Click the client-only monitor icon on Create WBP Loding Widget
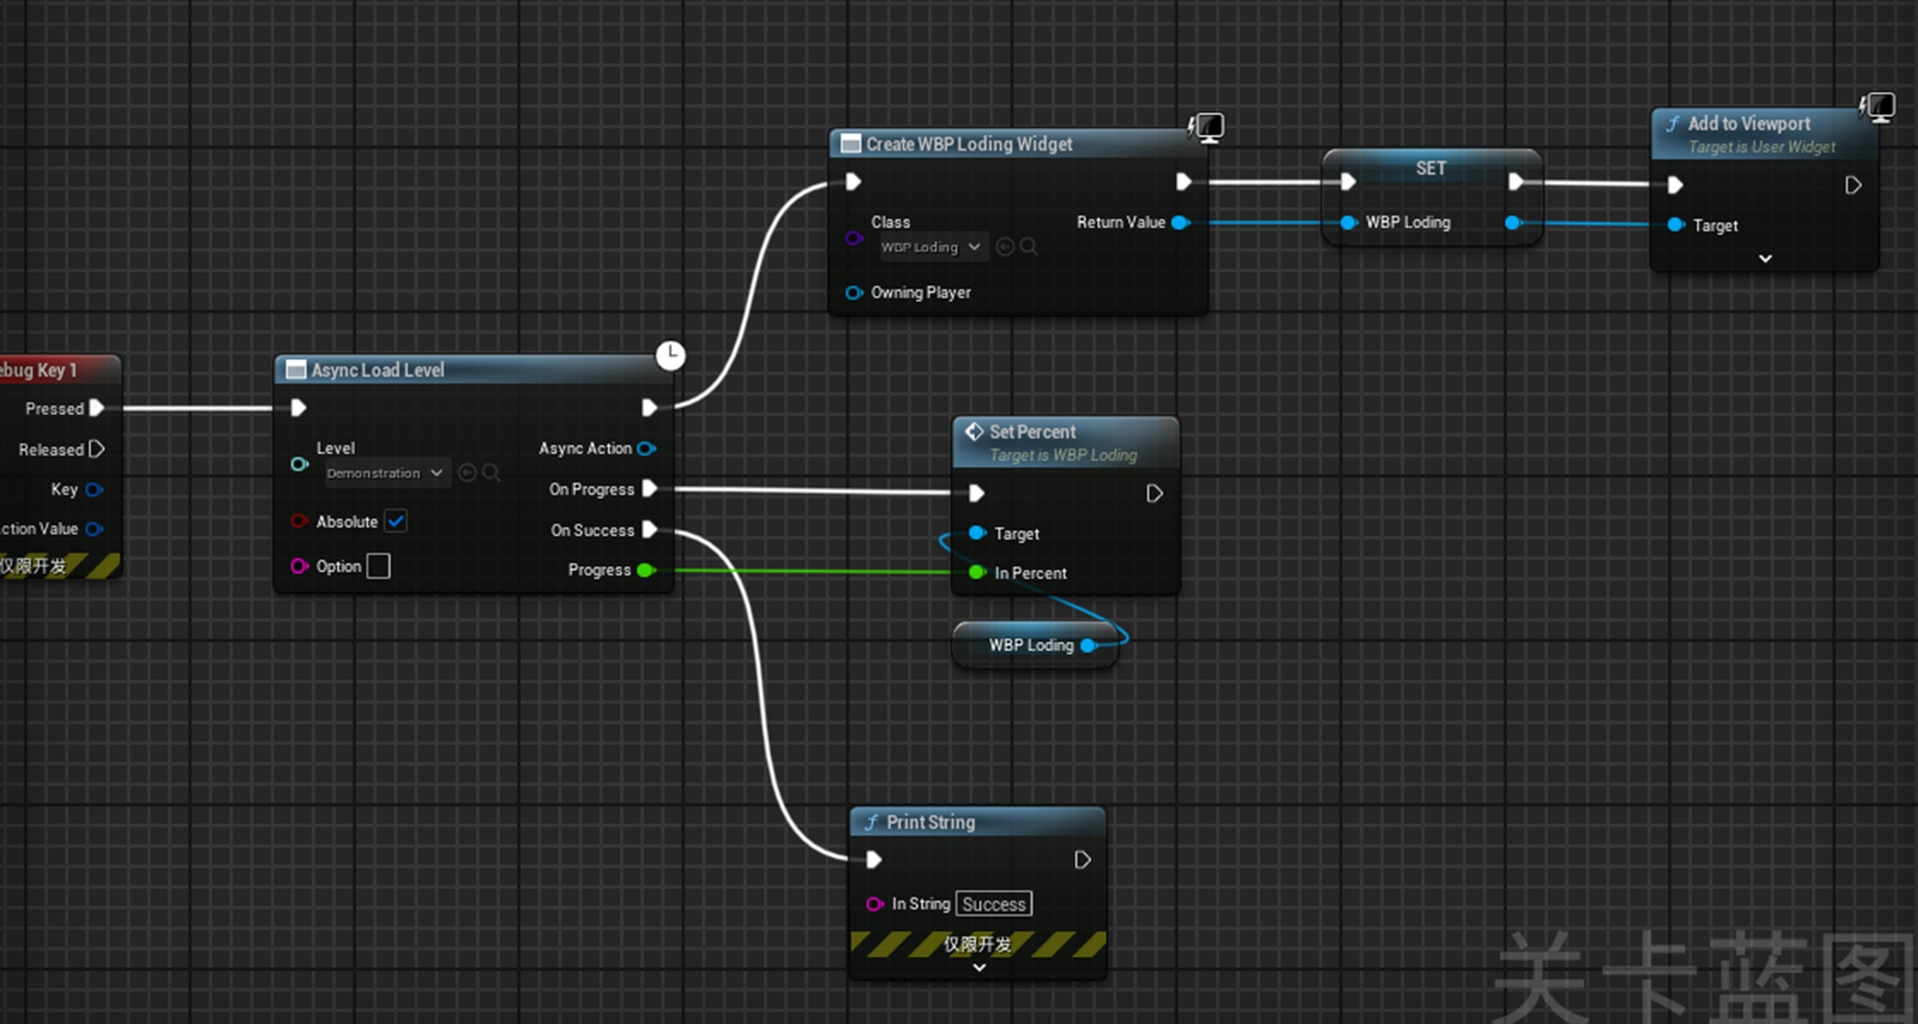The image size is (1918, 1024). click(x=1207, y=127)
